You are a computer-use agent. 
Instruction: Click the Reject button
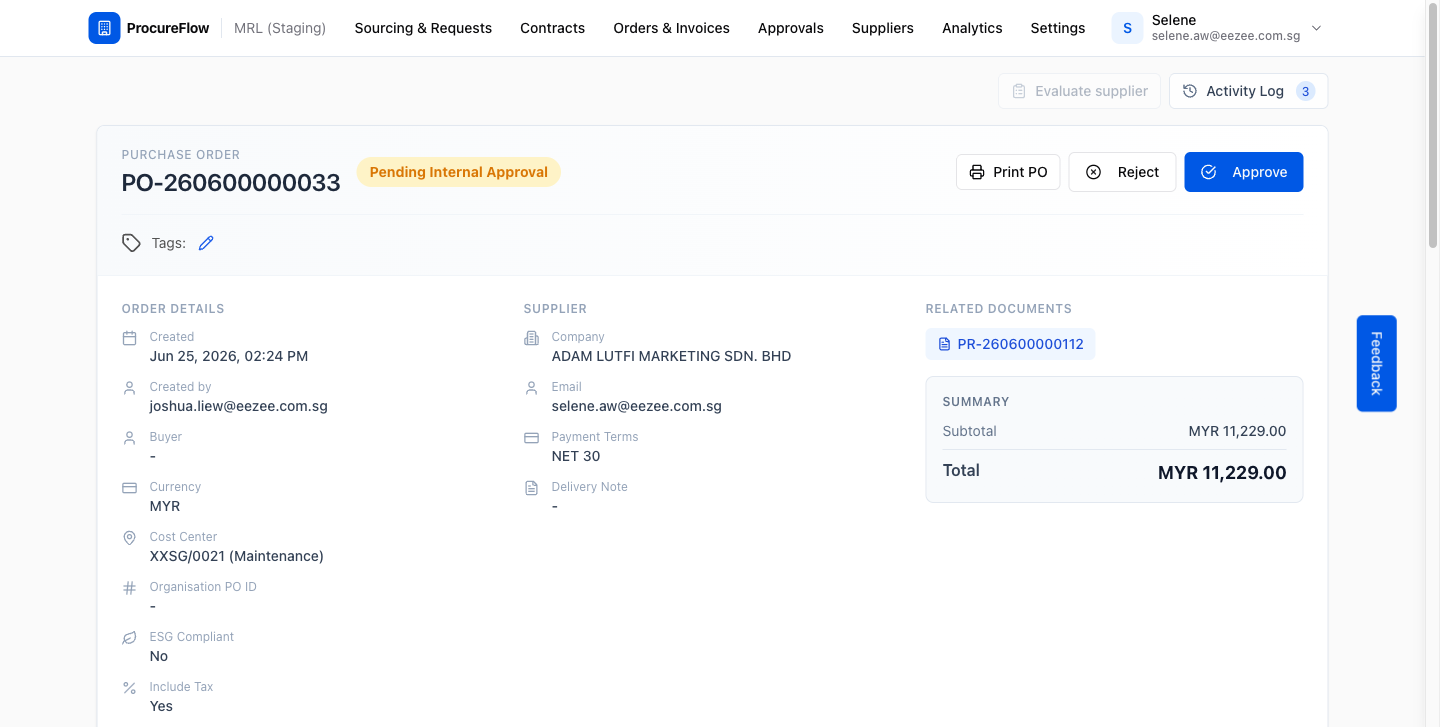1122,172
